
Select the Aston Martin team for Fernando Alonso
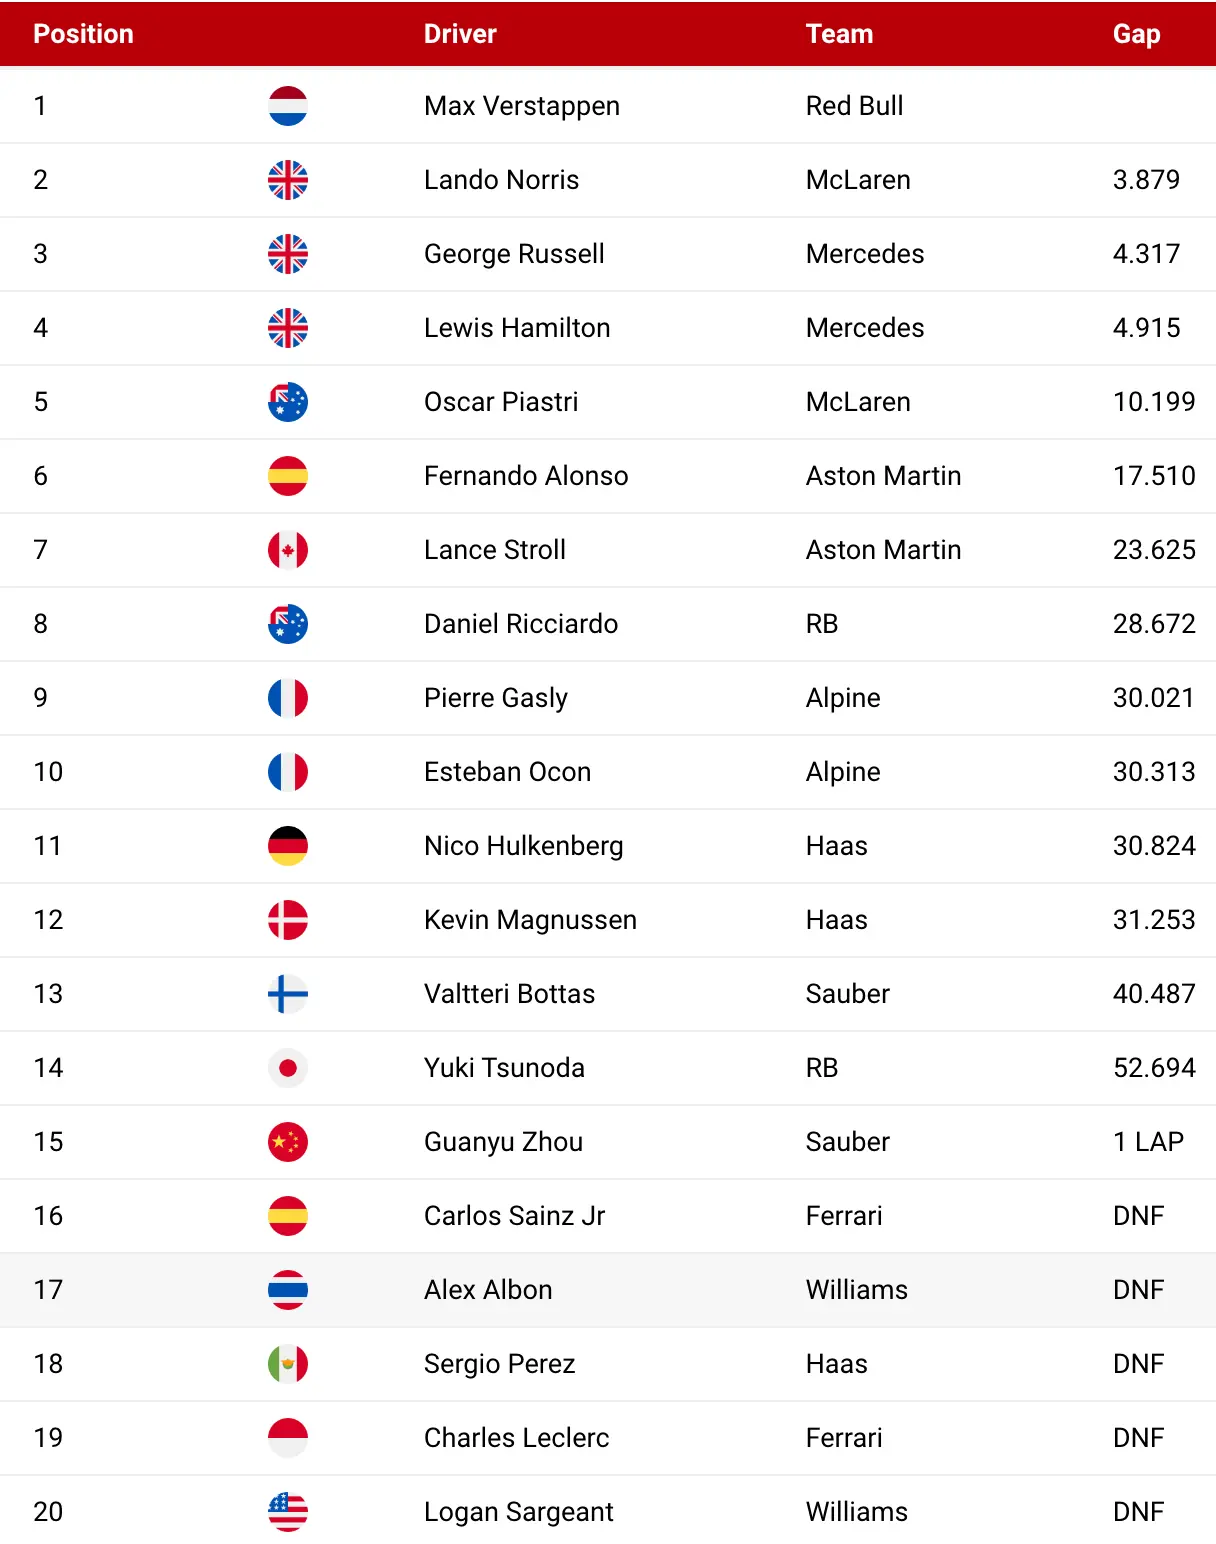(884, 476)
